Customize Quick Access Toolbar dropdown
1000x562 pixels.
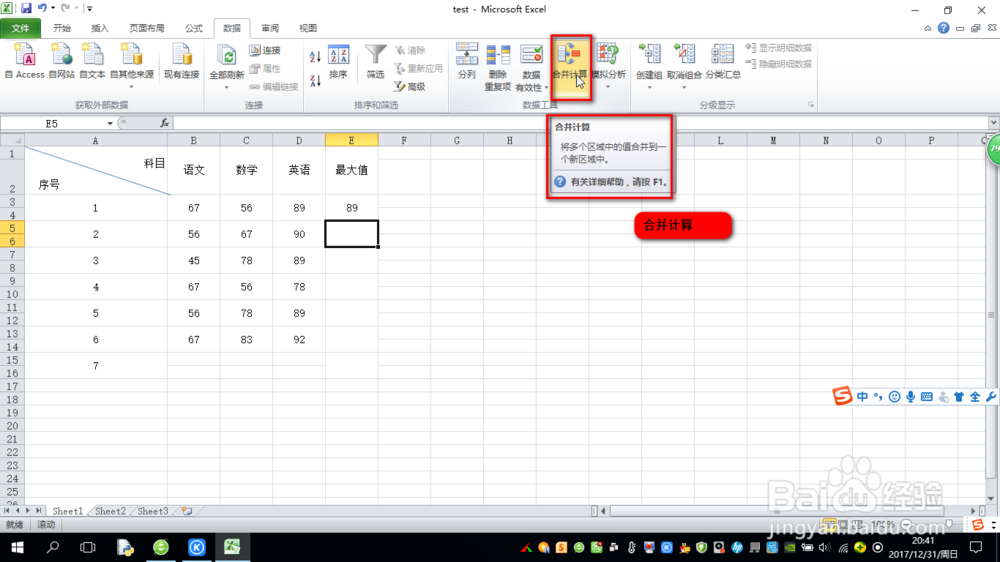(x=89, y=8)
